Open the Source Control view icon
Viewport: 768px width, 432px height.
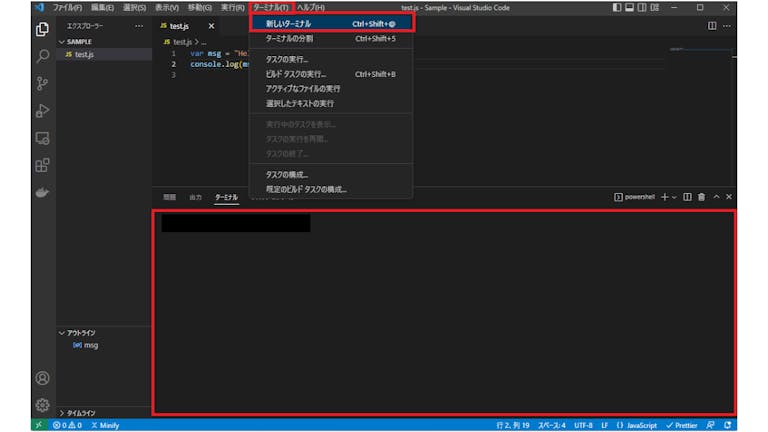pyautogui.click(x=43, y=83)
